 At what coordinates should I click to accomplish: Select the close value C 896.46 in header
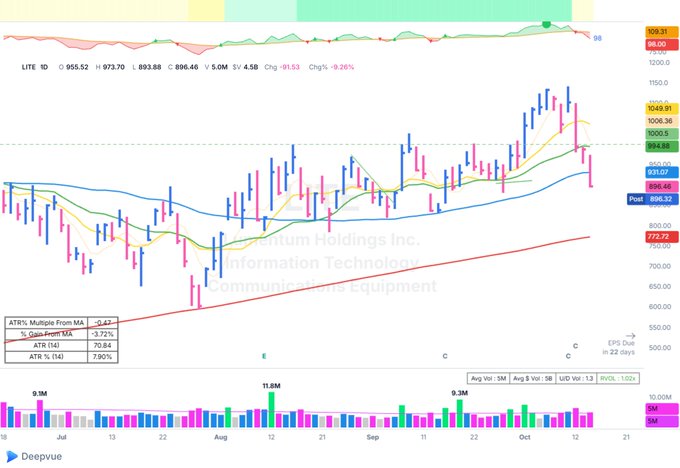tap(183, 67)
